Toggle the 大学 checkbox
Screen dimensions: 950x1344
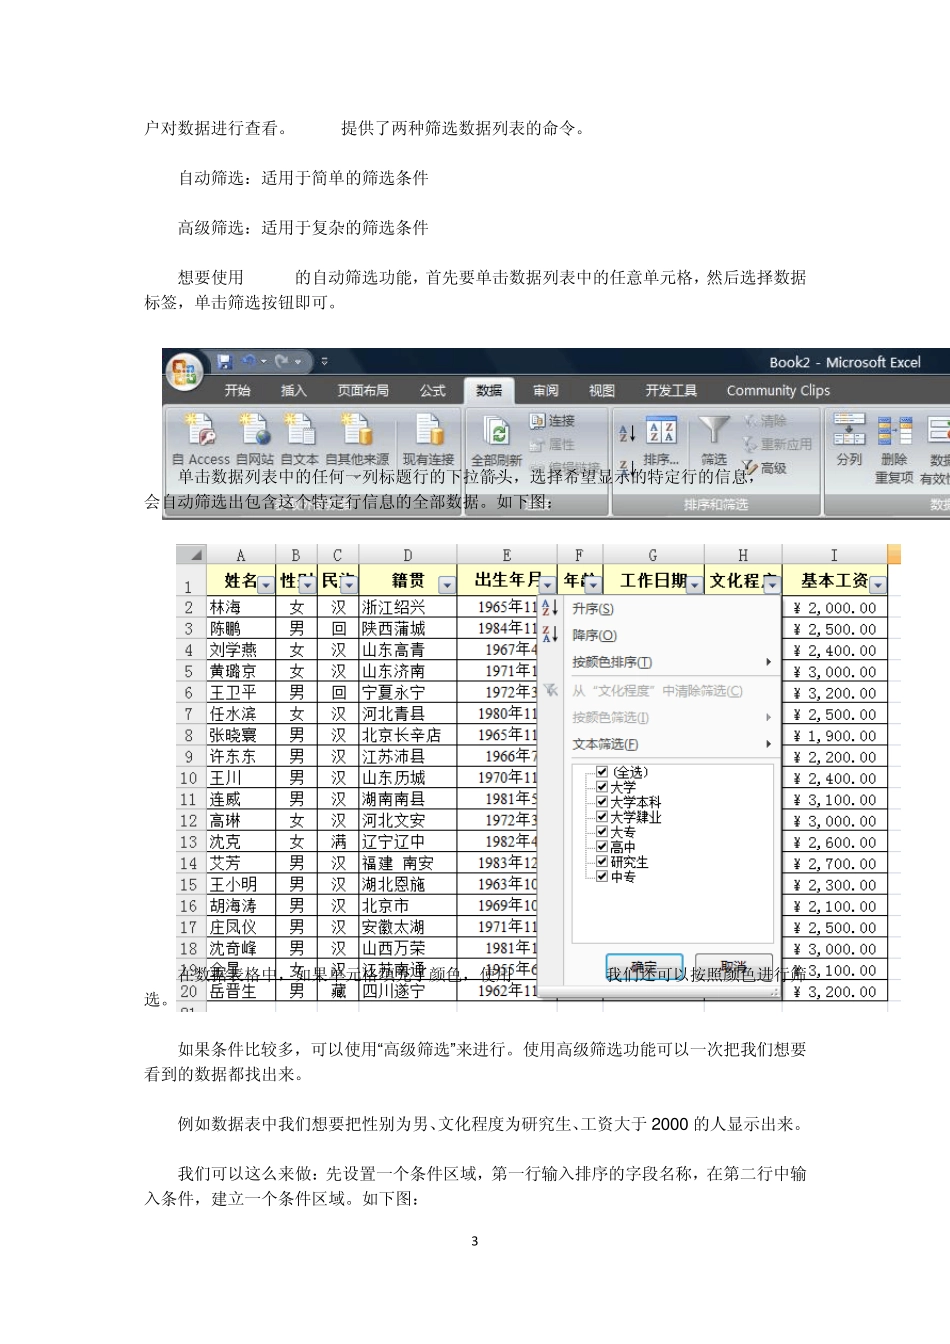click(602, 786)
